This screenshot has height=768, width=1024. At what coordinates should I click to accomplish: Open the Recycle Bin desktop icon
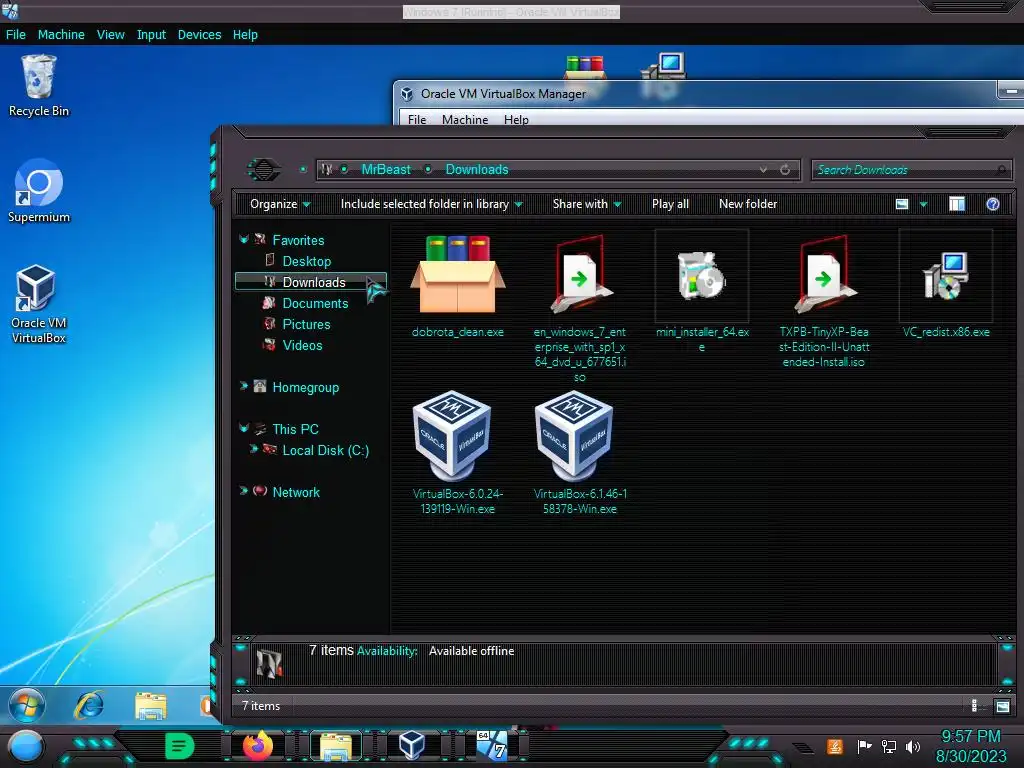click(x=39, y=85)
